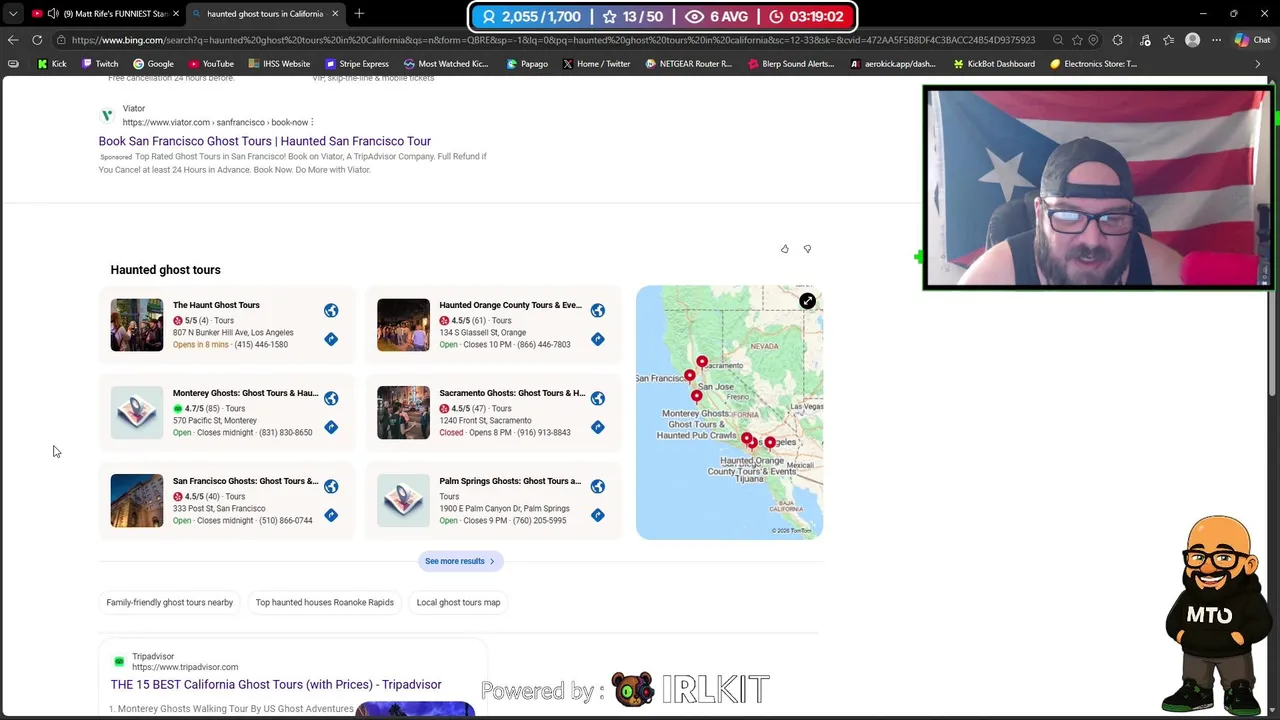Viewport: 1280px width, 720px height.
Task: Open a new browser tab
Action: pyautogui.click(x=359, y=14)
